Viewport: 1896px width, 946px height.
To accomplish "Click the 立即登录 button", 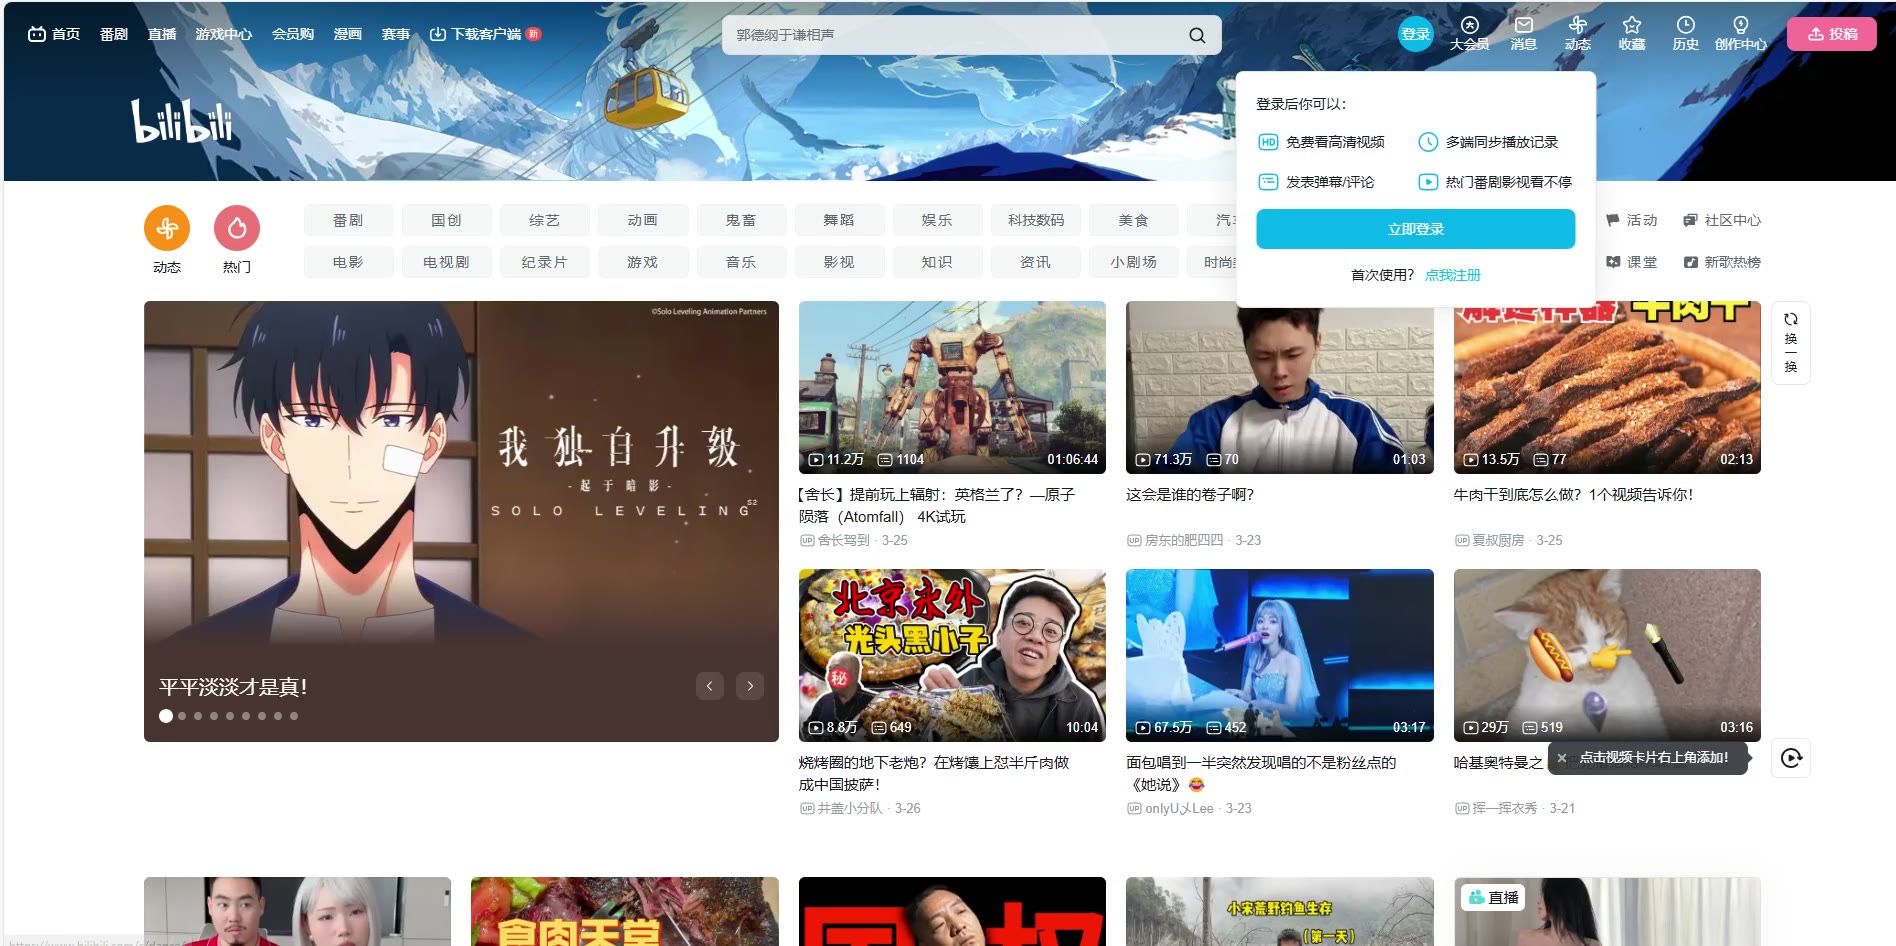I will pyautogui.click(x=1416, y=229).
